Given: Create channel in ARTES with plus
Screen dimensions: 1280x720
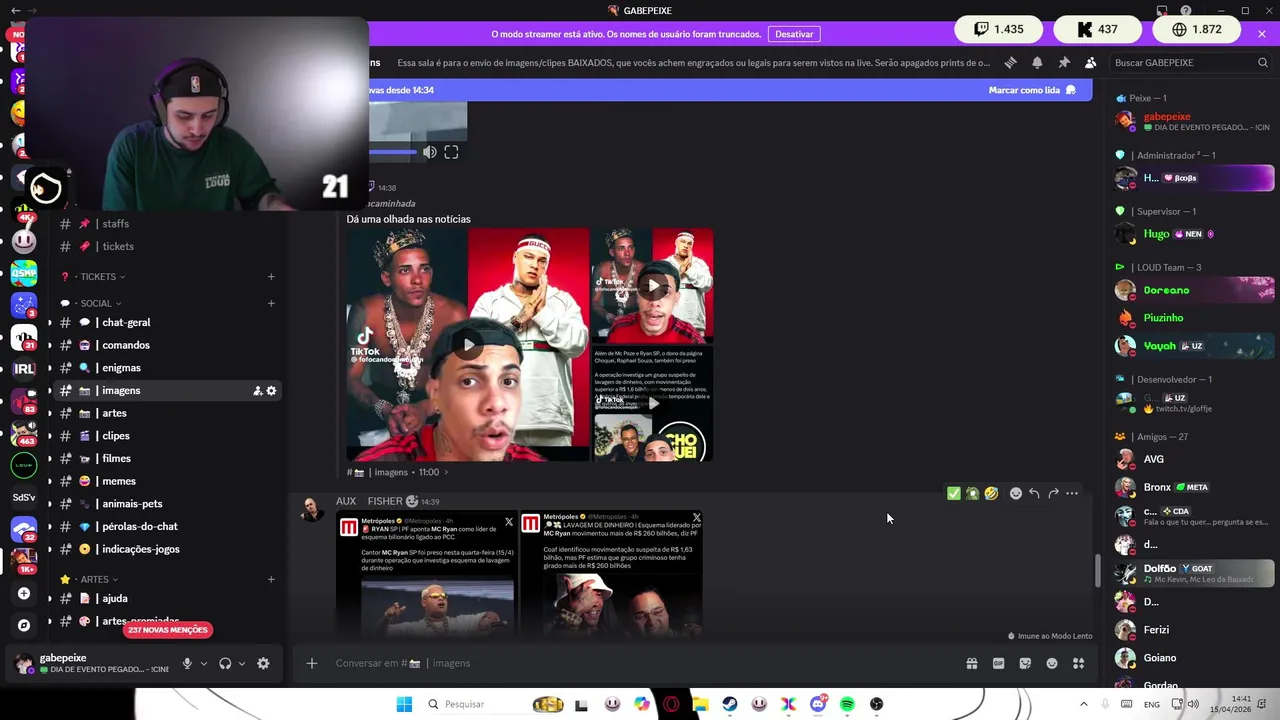Looking at the screenshot, I should [271, 579].
